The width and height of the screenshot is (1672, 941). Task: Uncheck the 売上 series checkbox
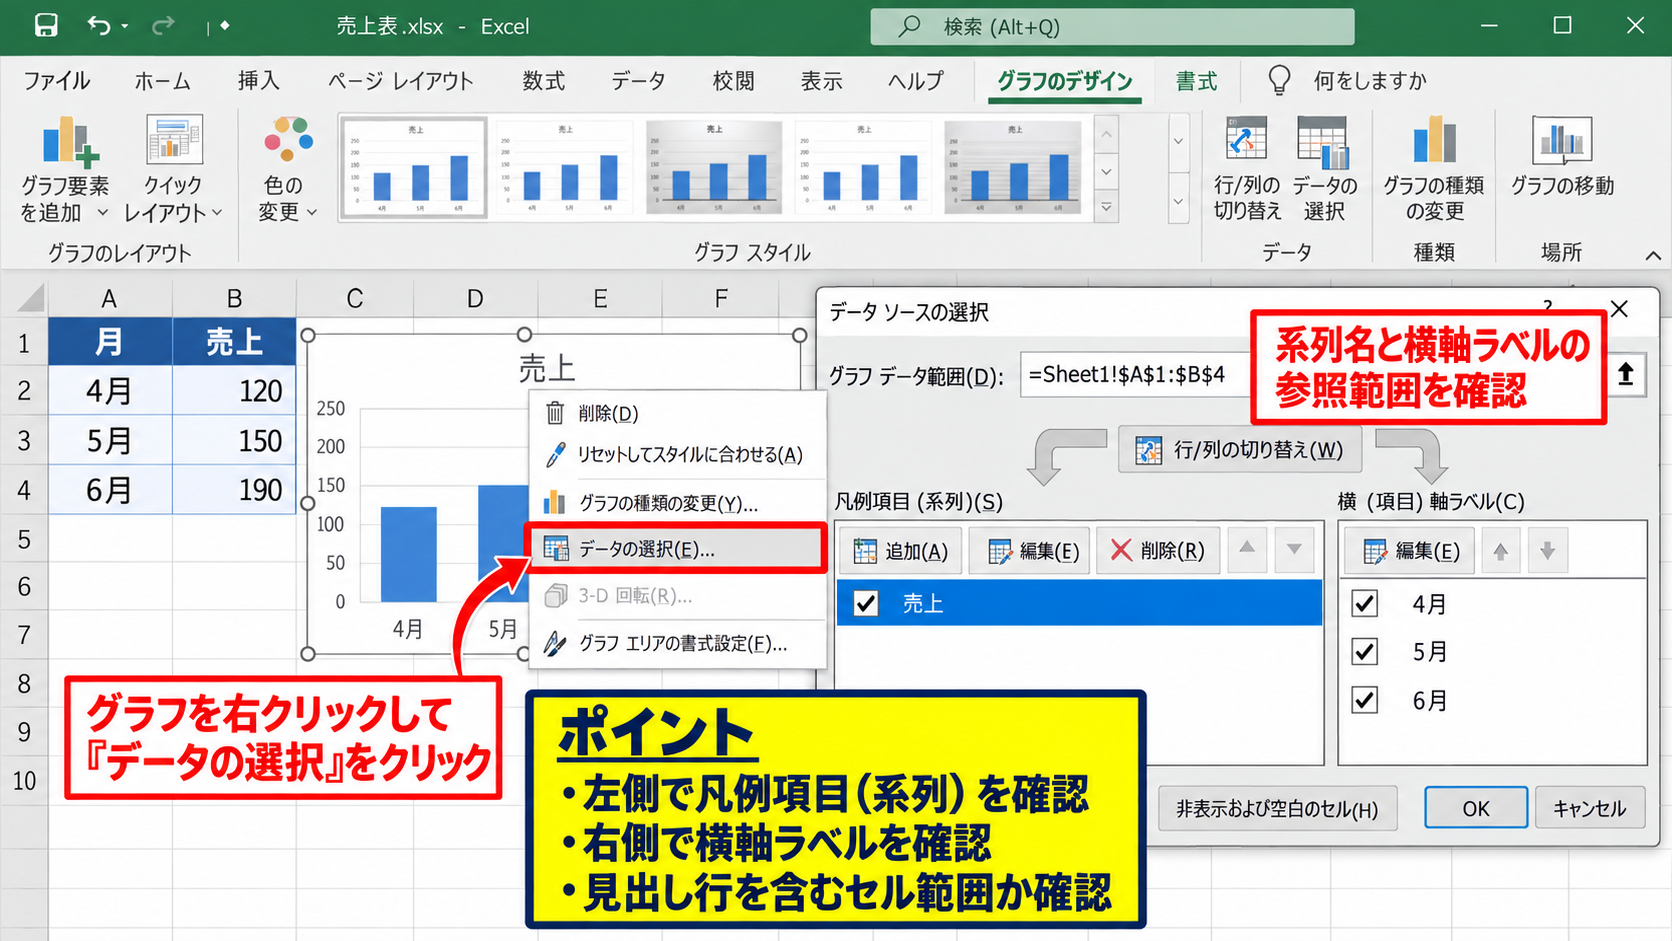point(866,603)
